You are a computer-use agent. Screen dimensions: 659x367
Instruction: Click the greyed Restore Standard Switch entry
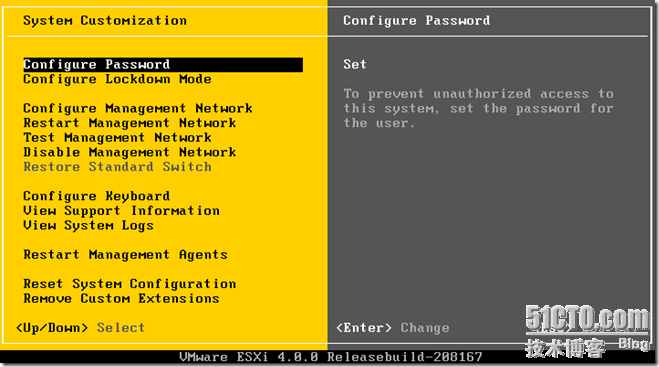pos(117,167)
